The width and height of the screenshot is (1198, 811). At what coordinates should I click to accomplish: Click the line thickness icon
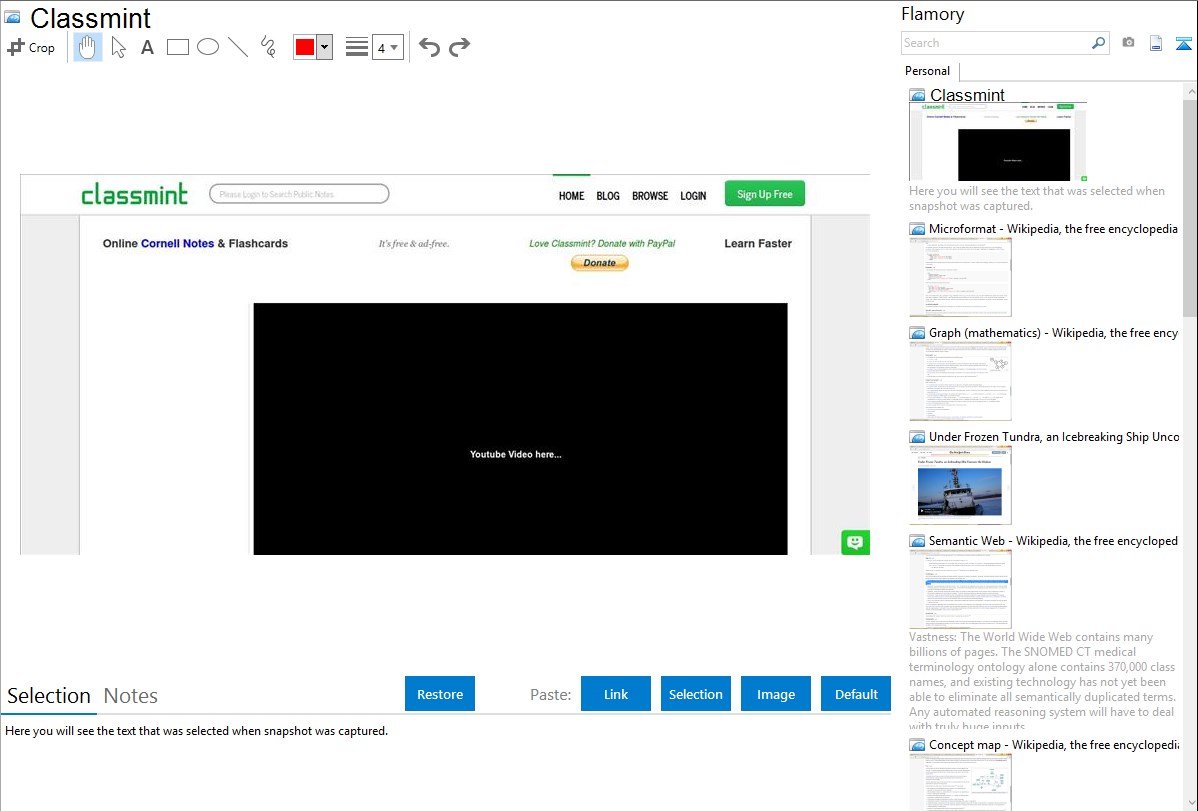pyautogui.click(x=357, y=47)
